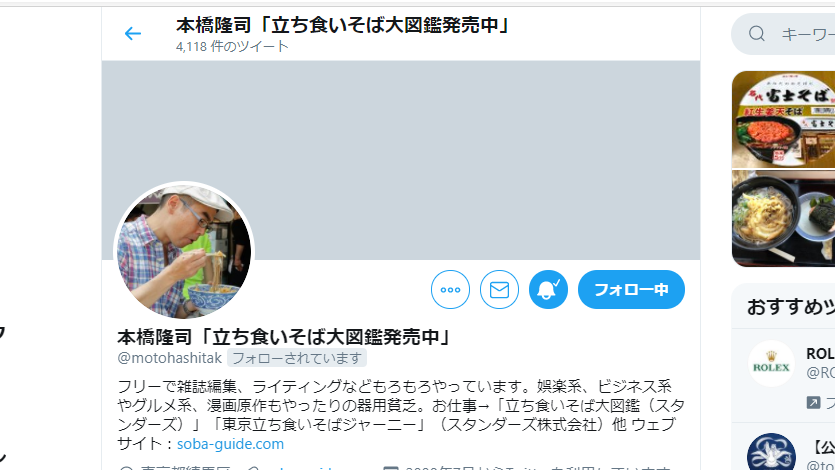835x470 pixels.
Task: View the 富士そば cup noodle photo
Action: click(x=783, y=120)
